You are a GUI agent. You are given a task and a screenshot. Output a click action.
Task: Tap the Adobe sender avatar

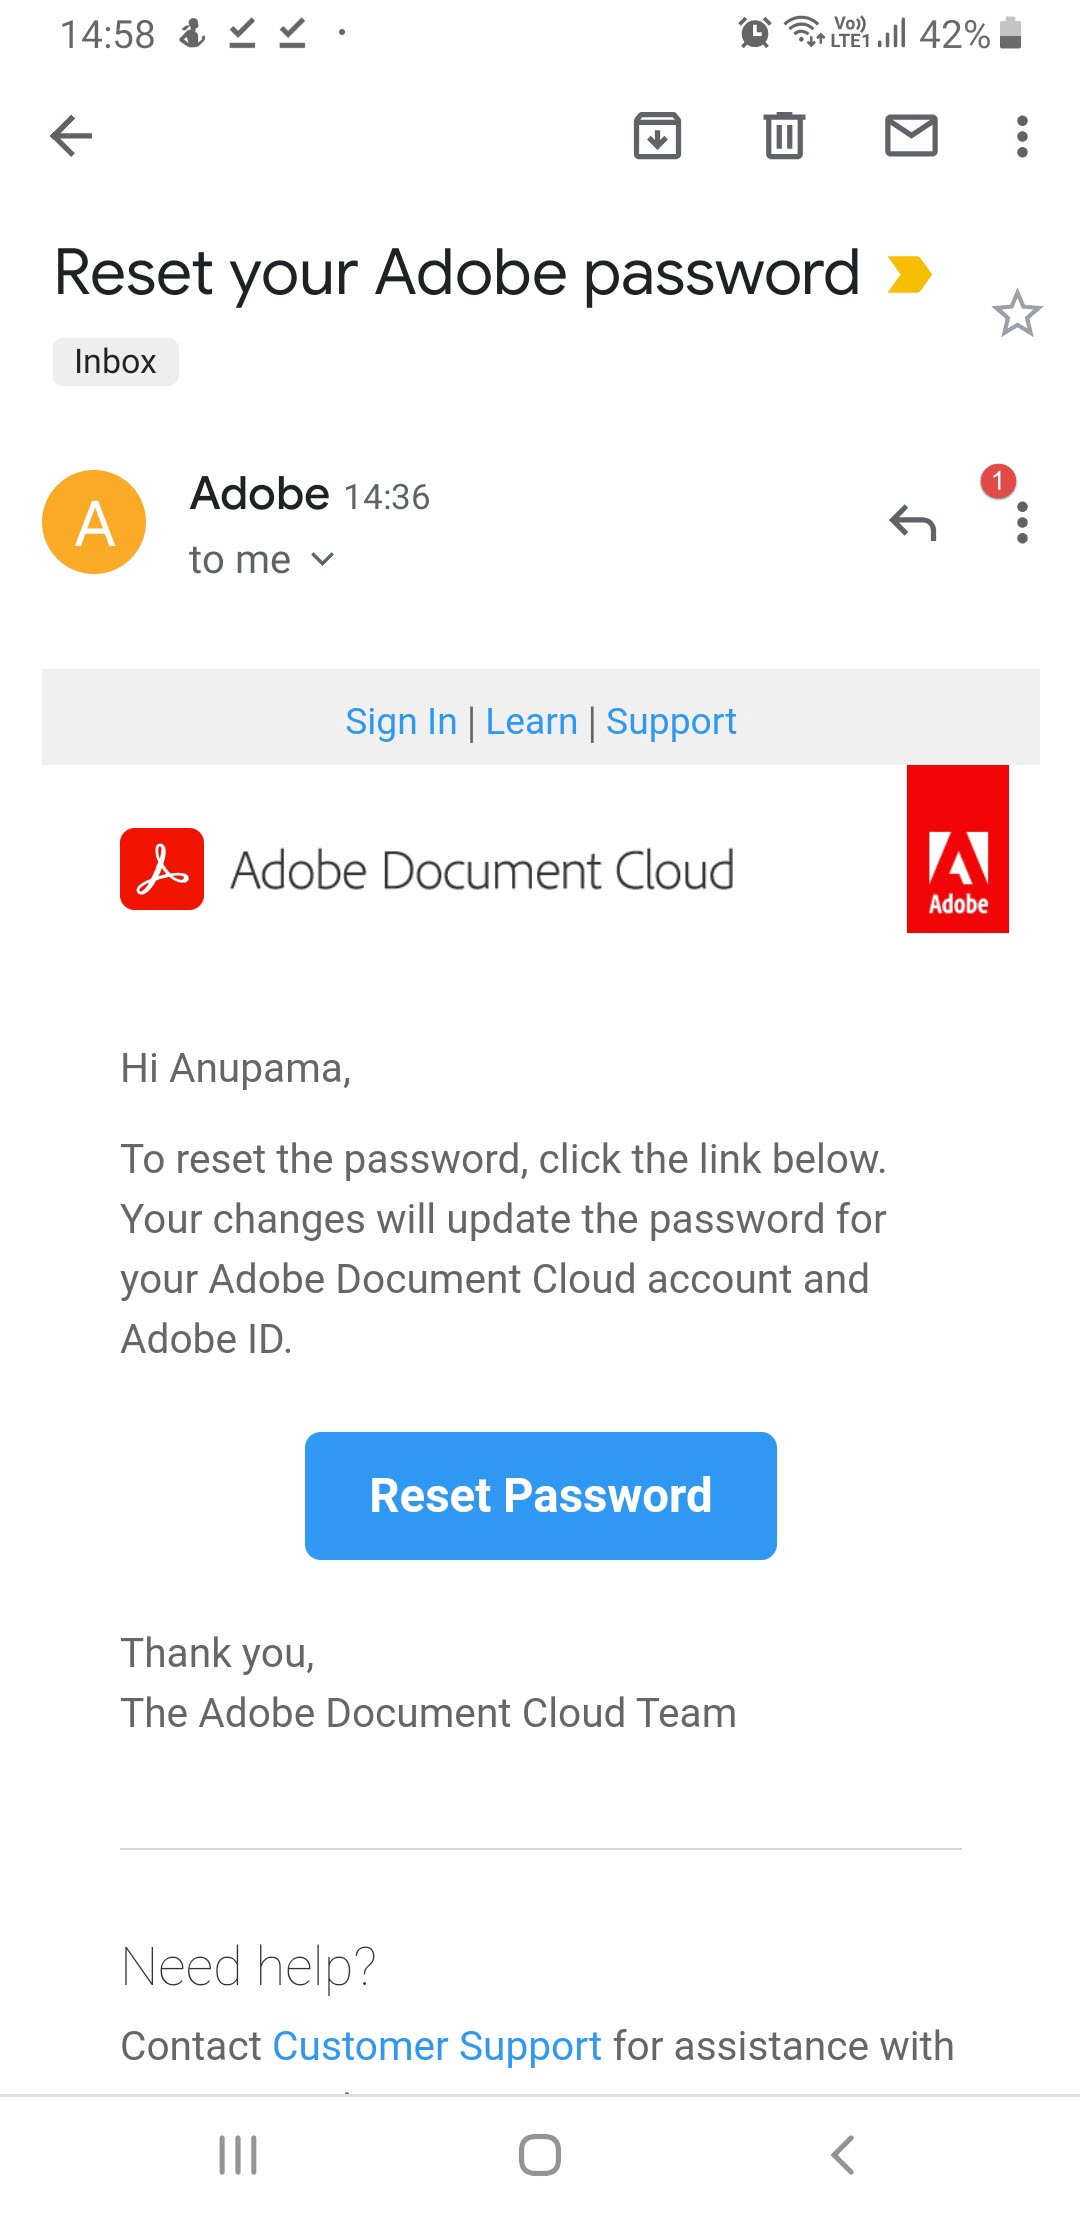[94, 522]
